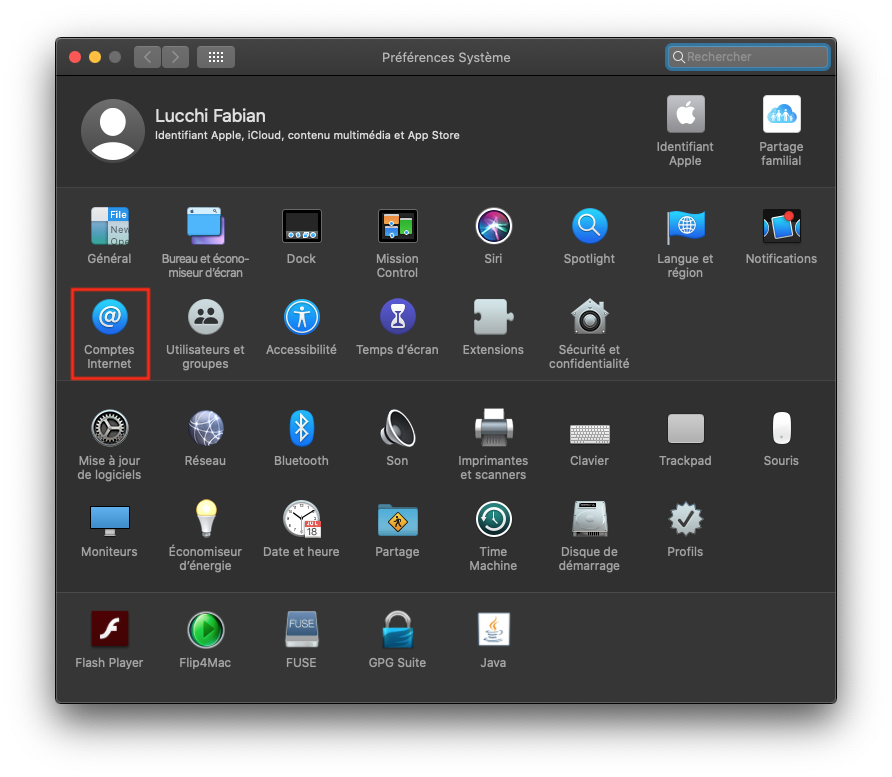
Task: Click the Identifiant Apple icon
Action: 685,115
